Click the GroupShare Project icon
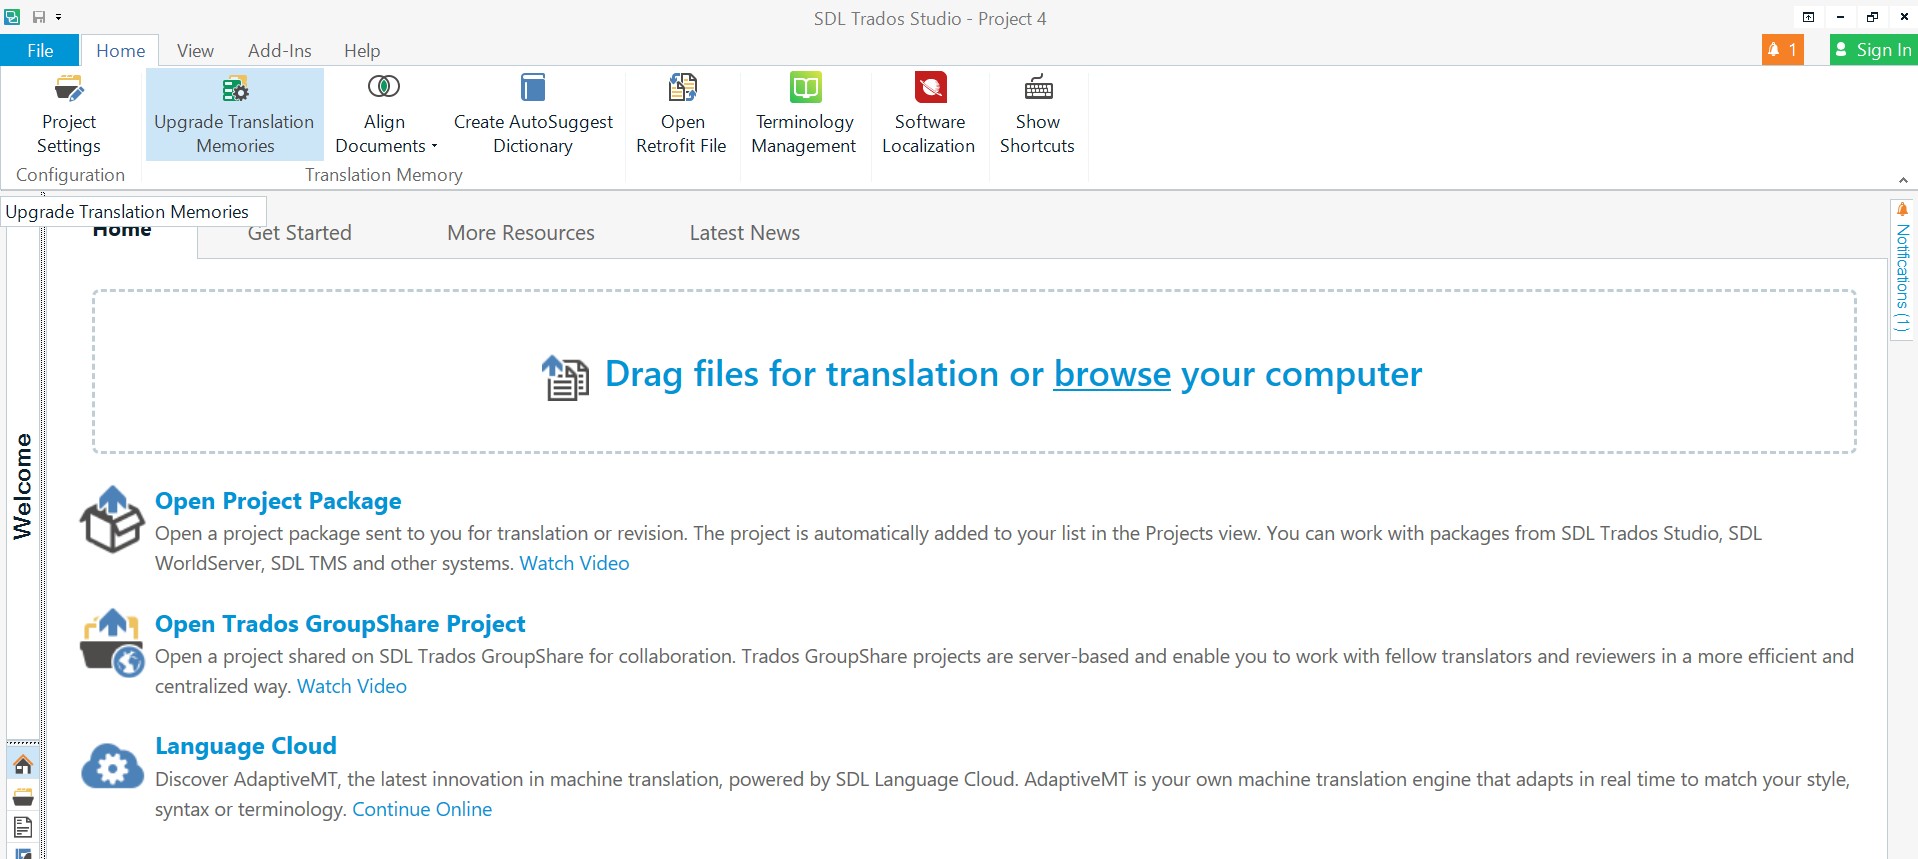The image size is (1918, 859). [x=112, y=642]
